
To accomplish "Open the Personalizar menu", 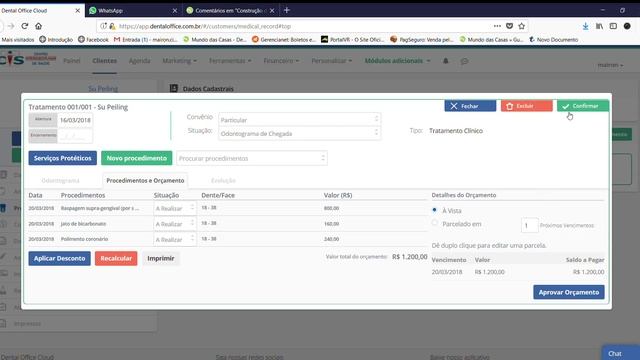I will [x=331, y=61].
